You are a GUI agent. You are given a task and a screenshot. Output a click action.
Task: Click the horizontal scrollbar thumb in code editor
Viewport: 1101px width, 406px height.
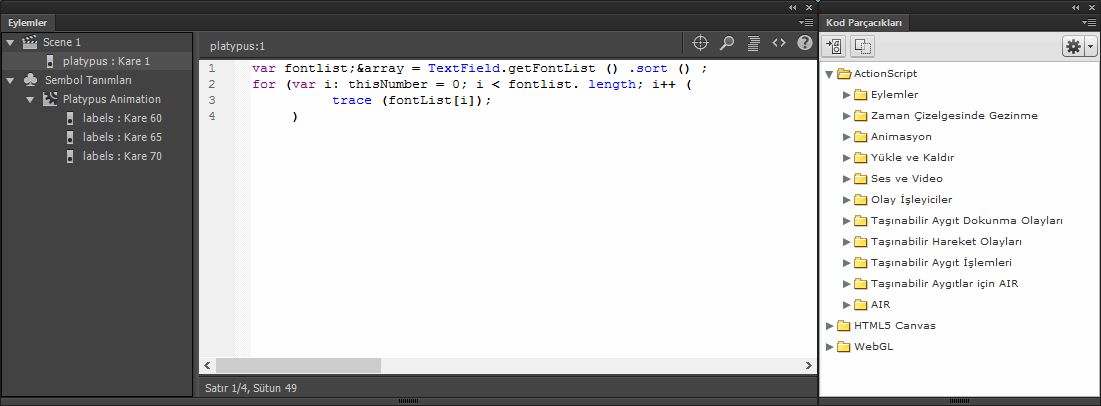point(298,365)
